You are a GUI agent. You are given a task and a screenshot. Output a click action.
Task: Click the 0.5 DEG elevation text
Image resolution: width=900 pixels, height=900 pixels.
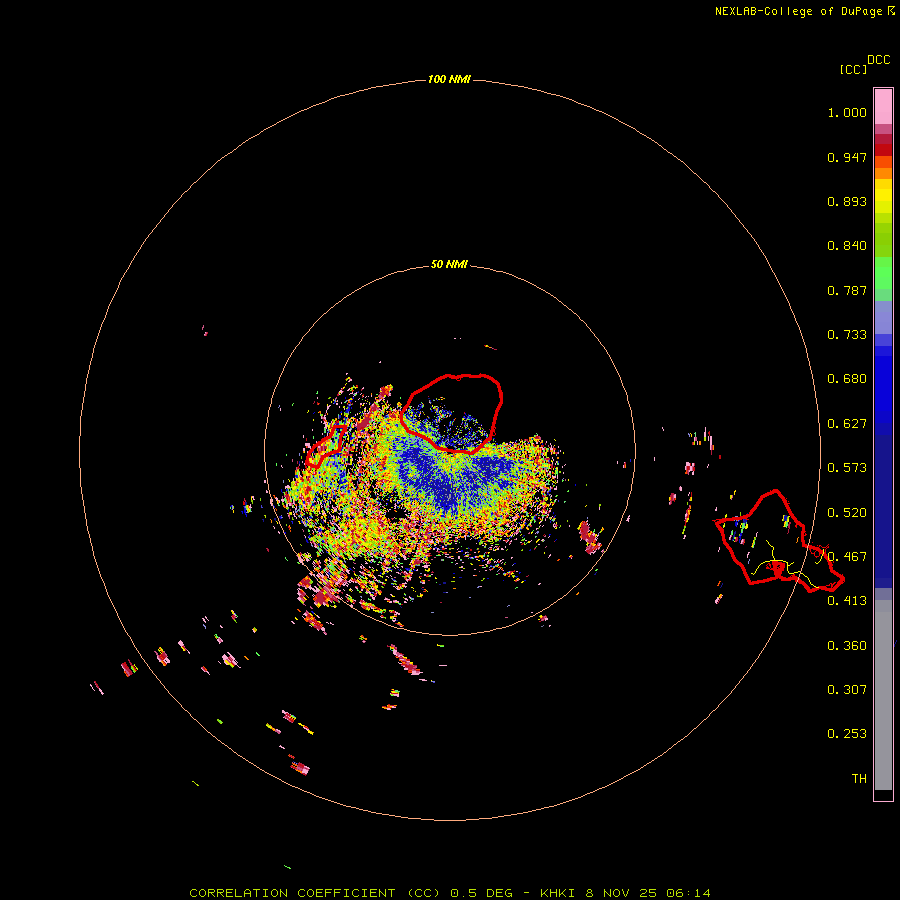click(x=481, y=893)
